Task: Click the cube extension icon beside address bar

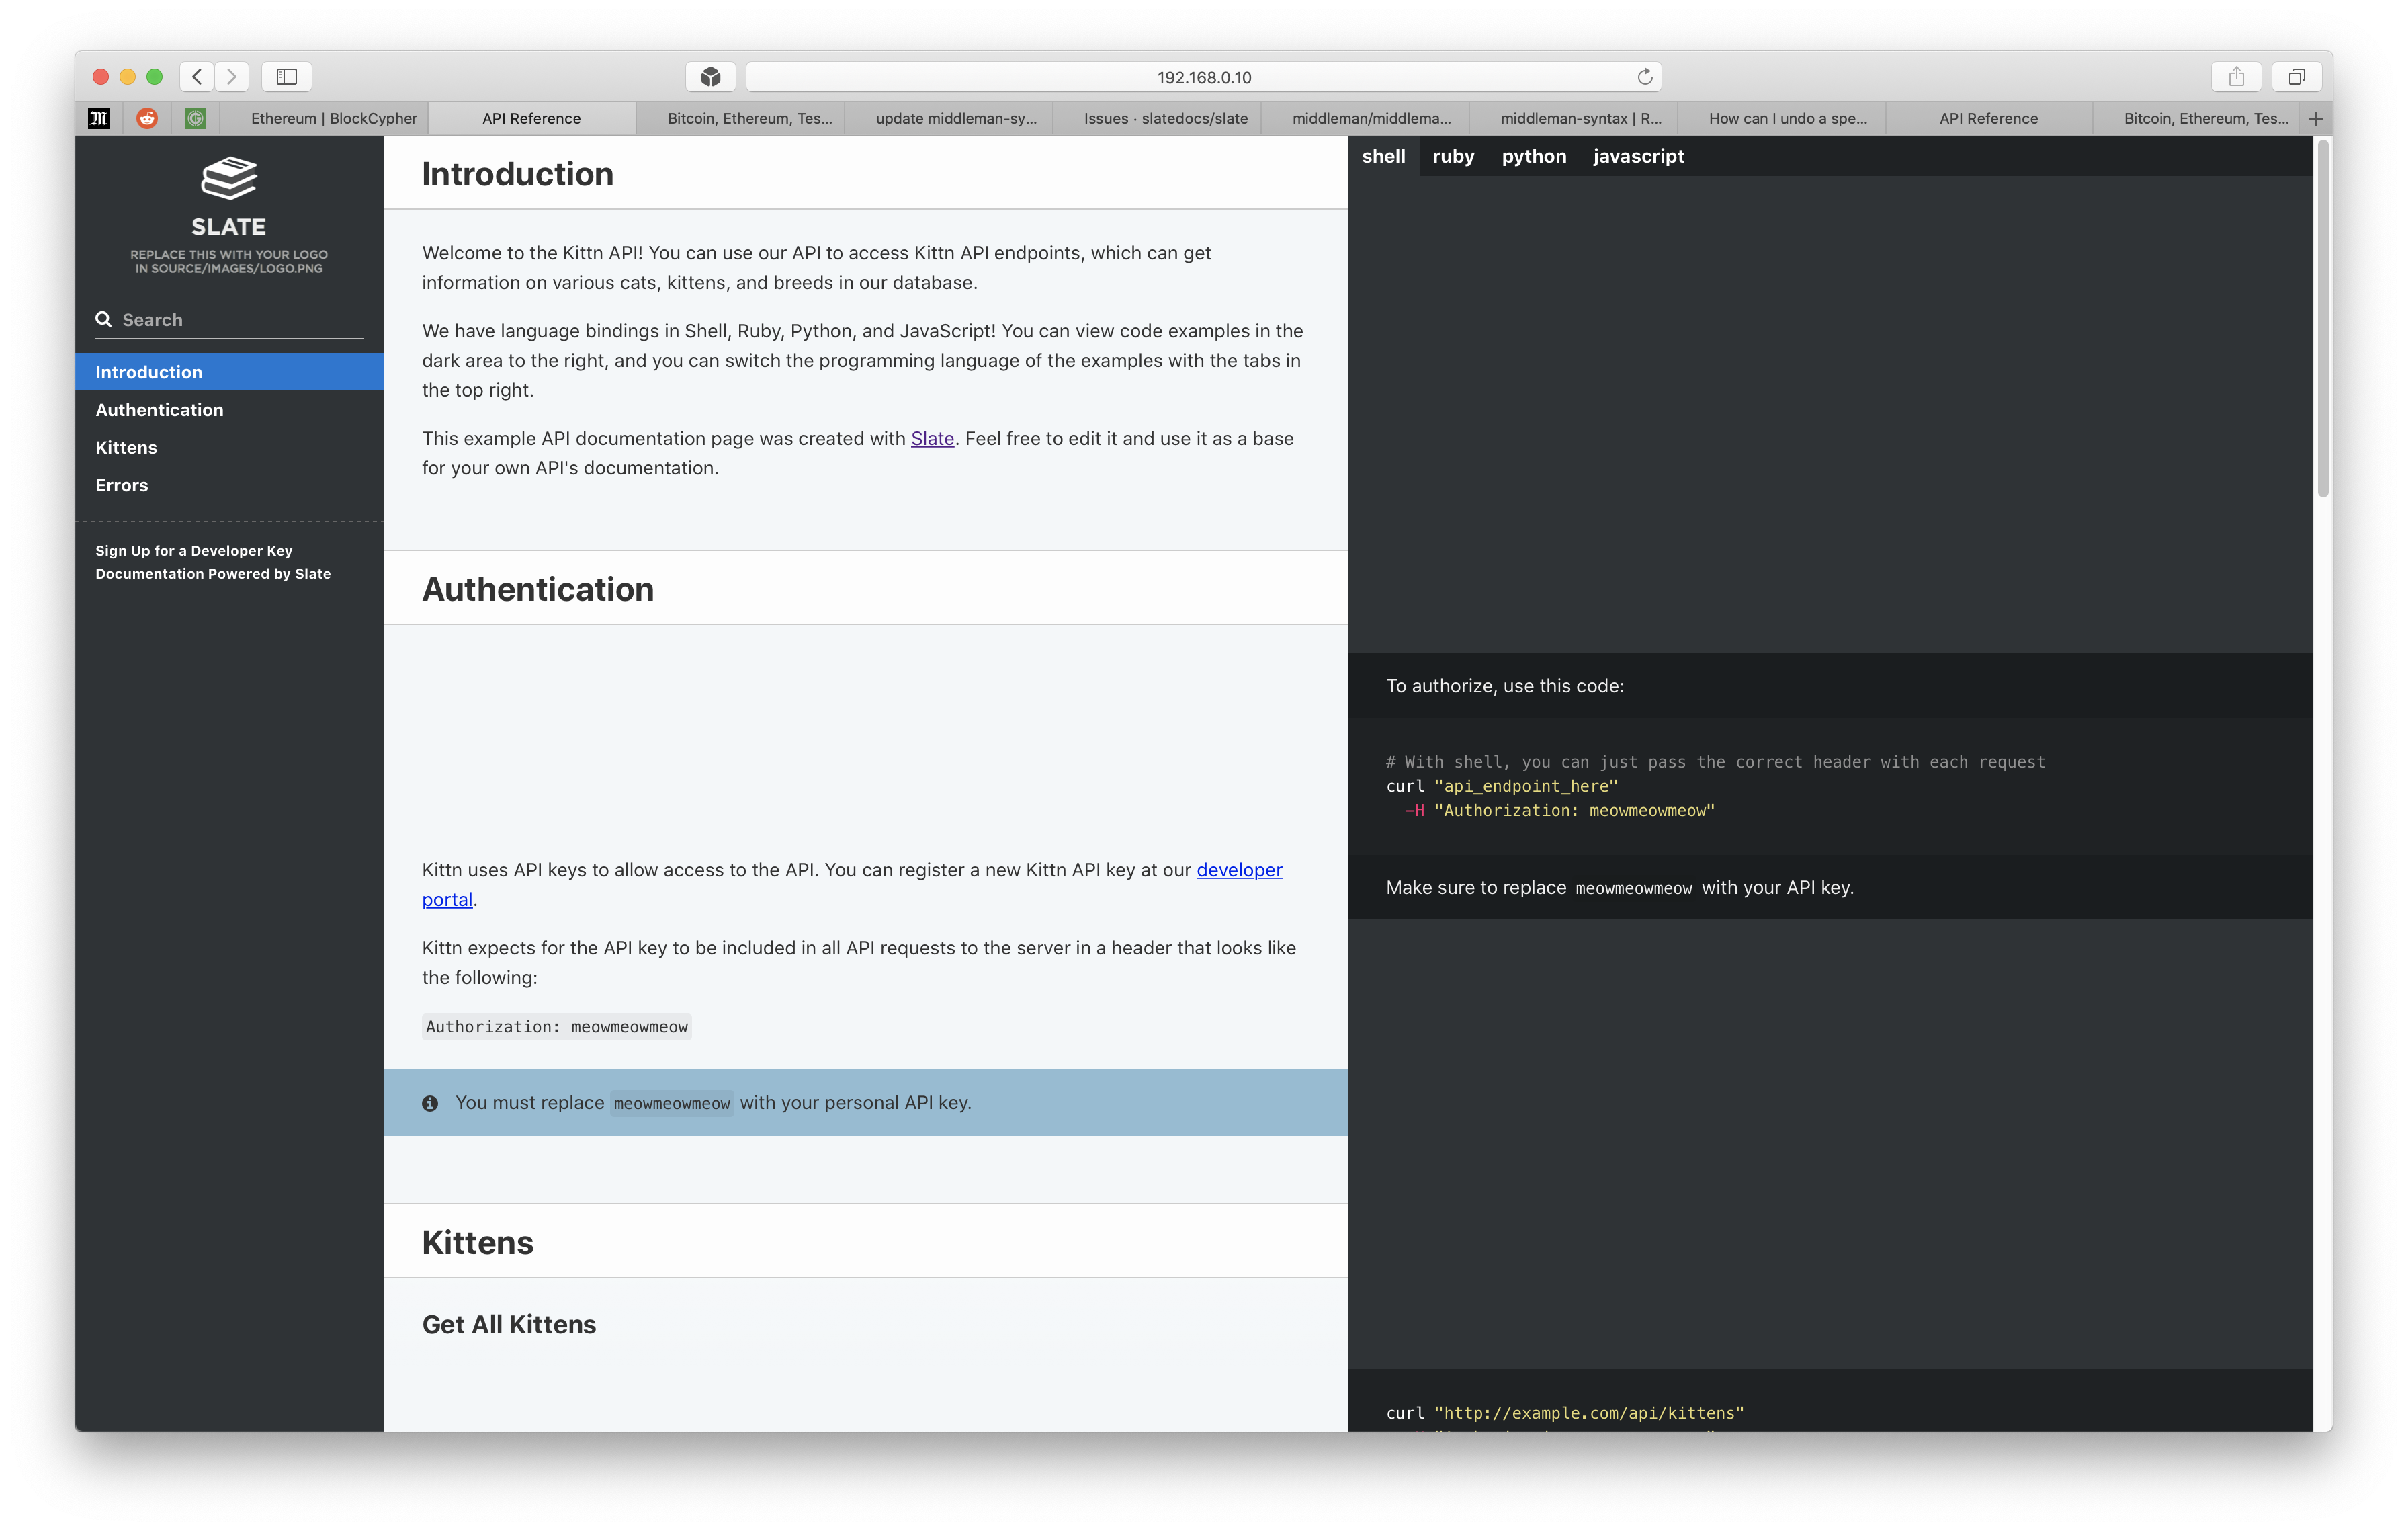Action: (711, 76)
